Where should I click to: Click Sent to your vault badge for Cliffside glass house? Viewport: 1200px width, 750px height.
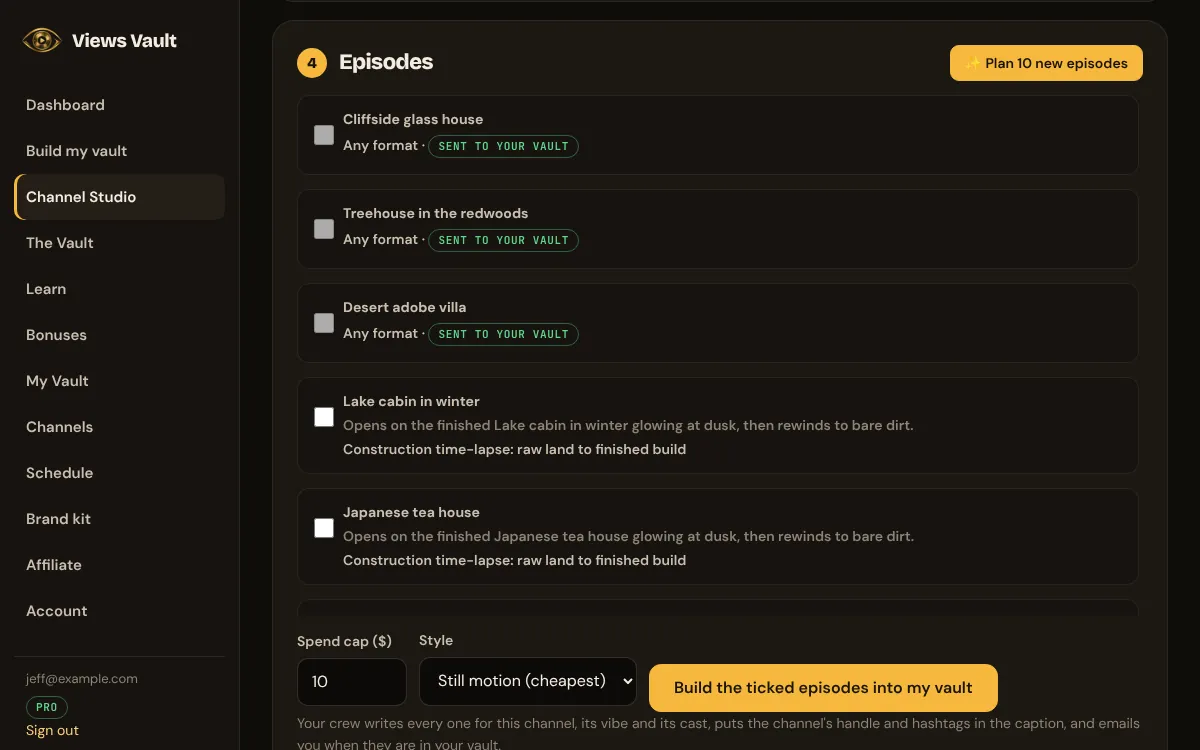point(503,146)
